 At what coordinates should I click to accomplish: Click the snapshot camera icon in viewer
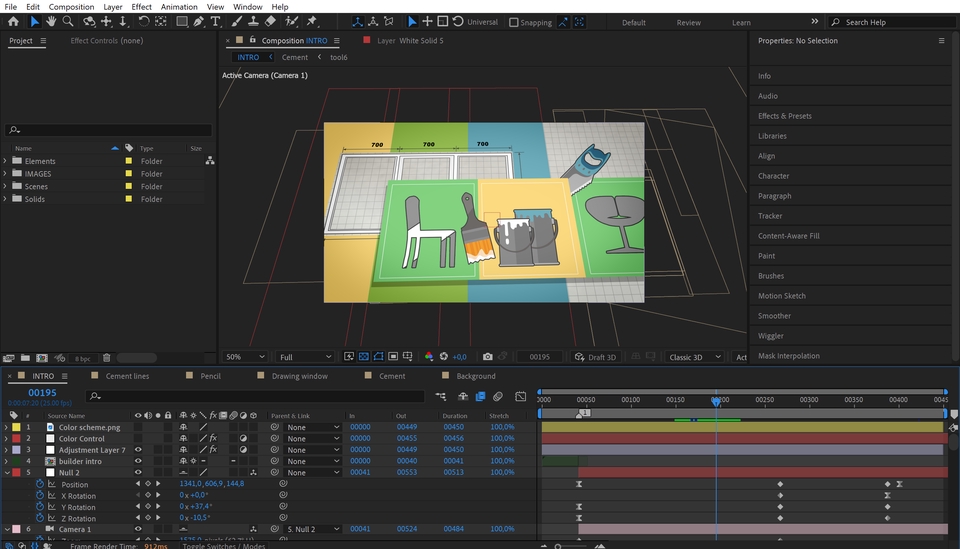click(x=487, y=357)
